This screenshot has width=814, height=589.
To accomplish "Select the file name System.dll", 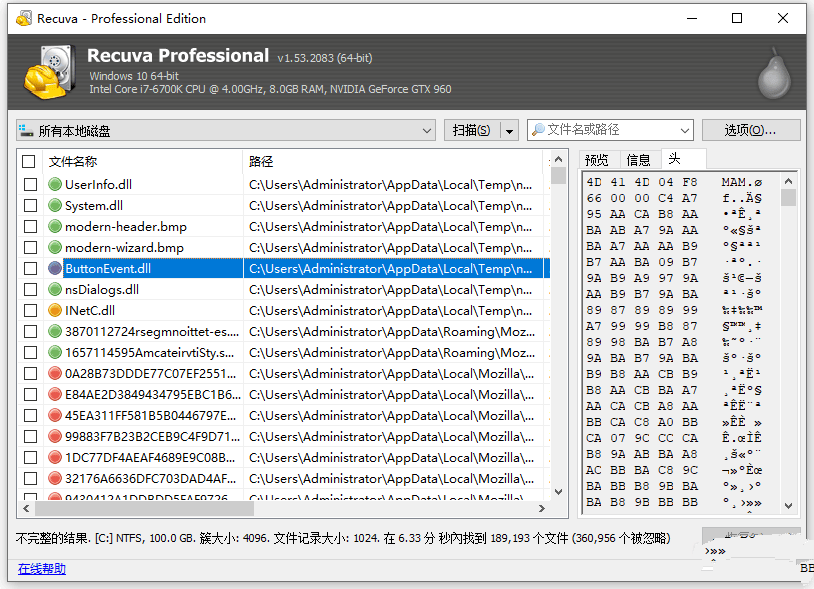I will [x=94, y=206].
